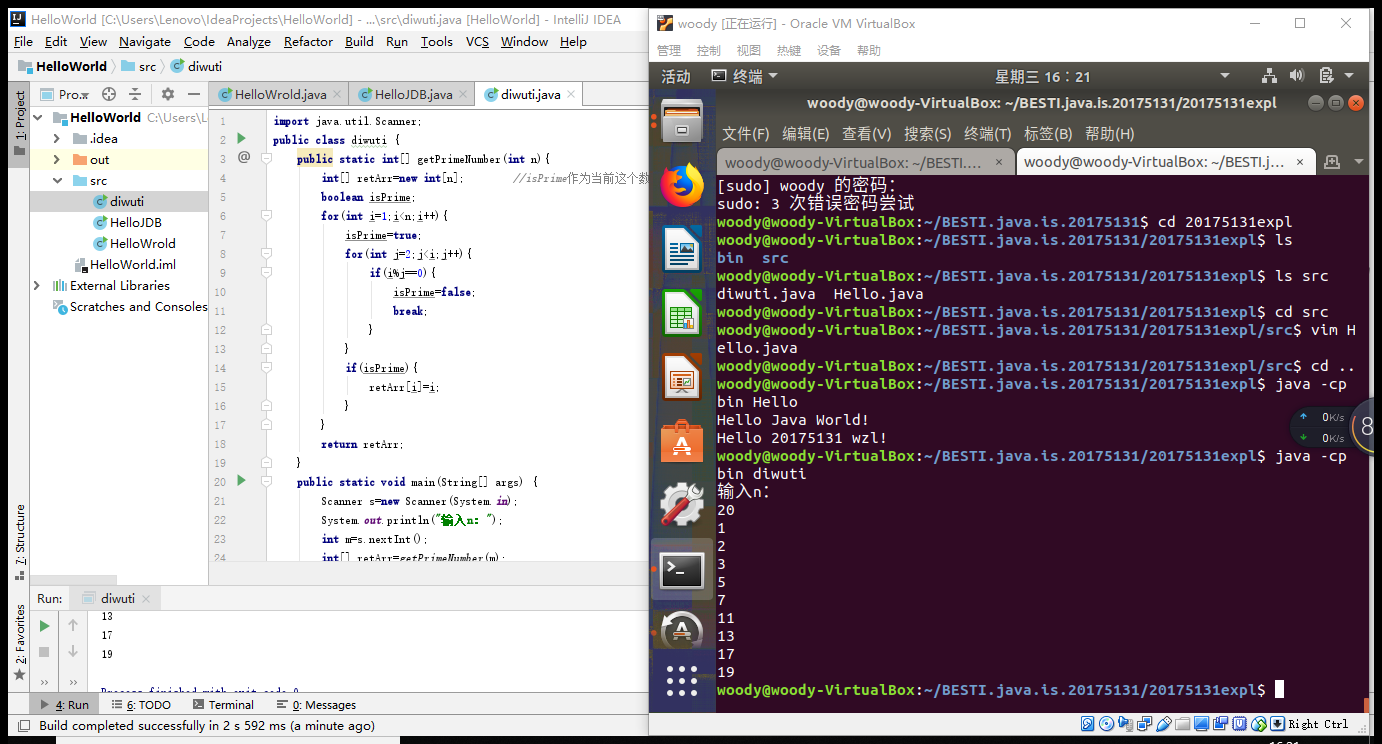Expand the .idea folder

pos(58,138)
